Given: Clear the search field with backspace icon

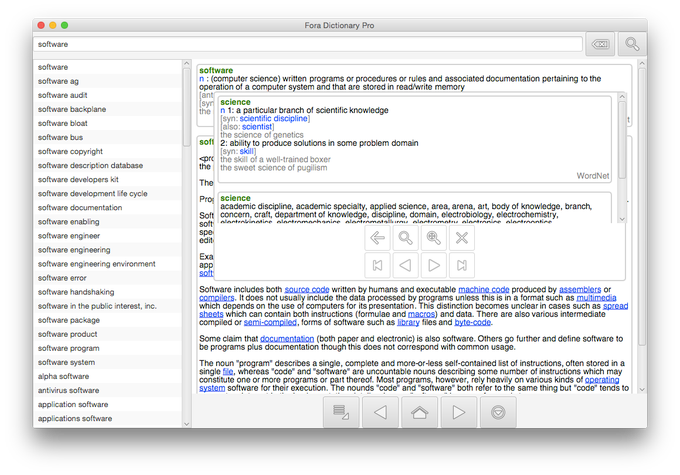Looking at the screenshot, I should point(600,44).
